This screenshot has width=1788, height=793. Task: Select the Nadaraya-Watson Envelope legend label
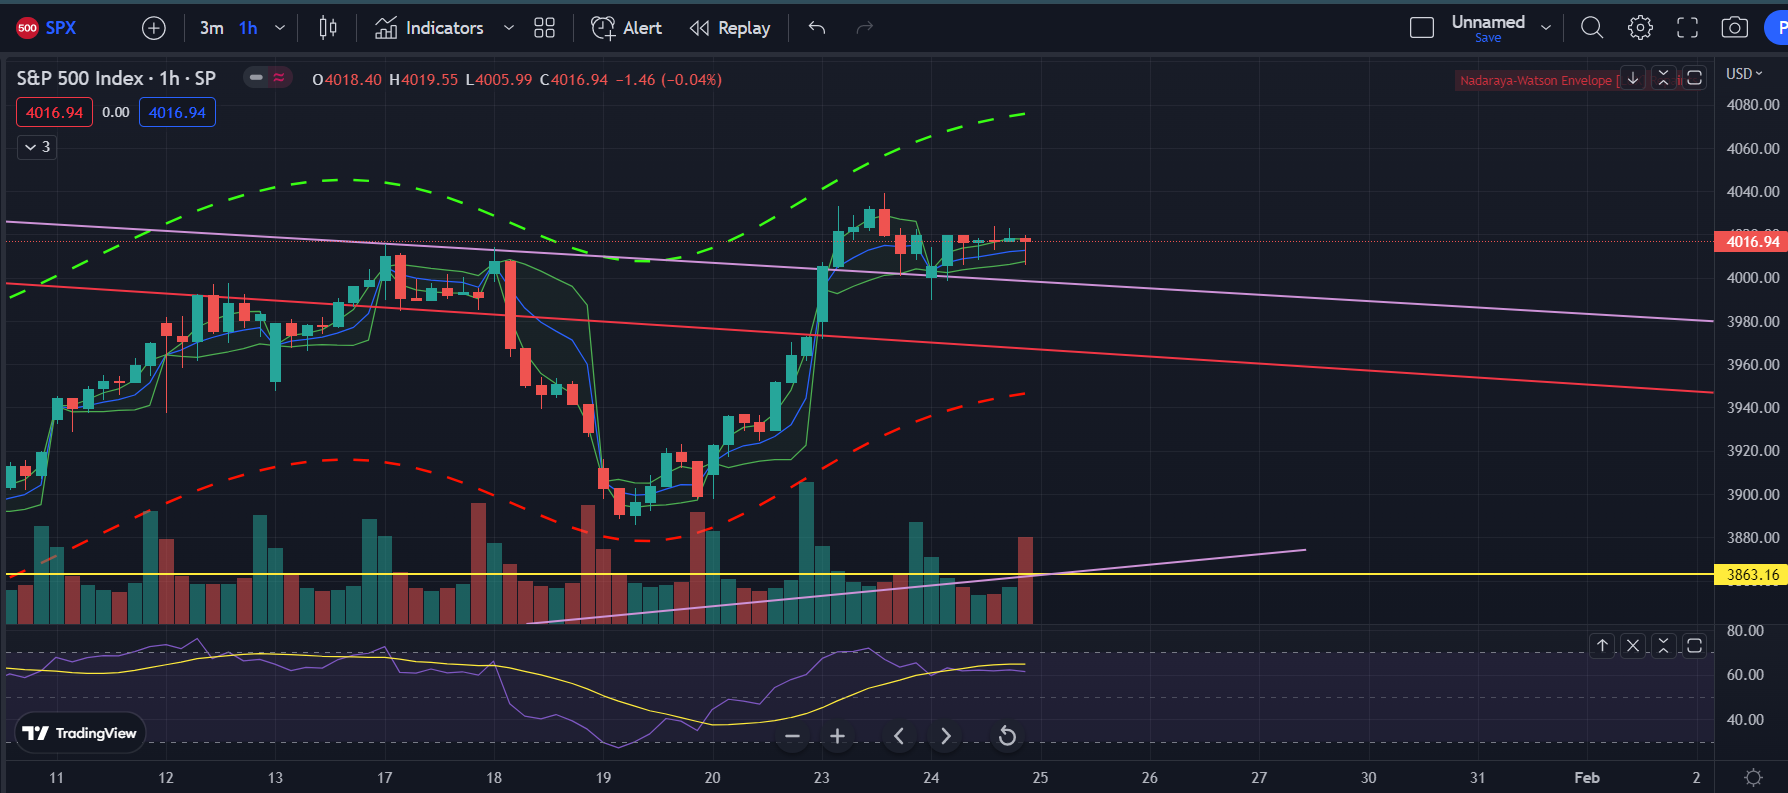tap(1535, 80)
